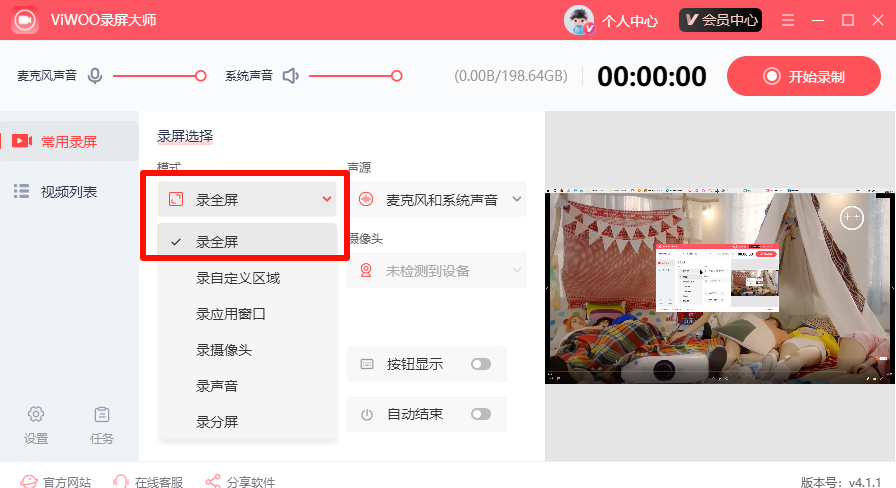Choose 录分屏 from mode list
This screenshot has height=488, width=896.
(x=217, y=422)
